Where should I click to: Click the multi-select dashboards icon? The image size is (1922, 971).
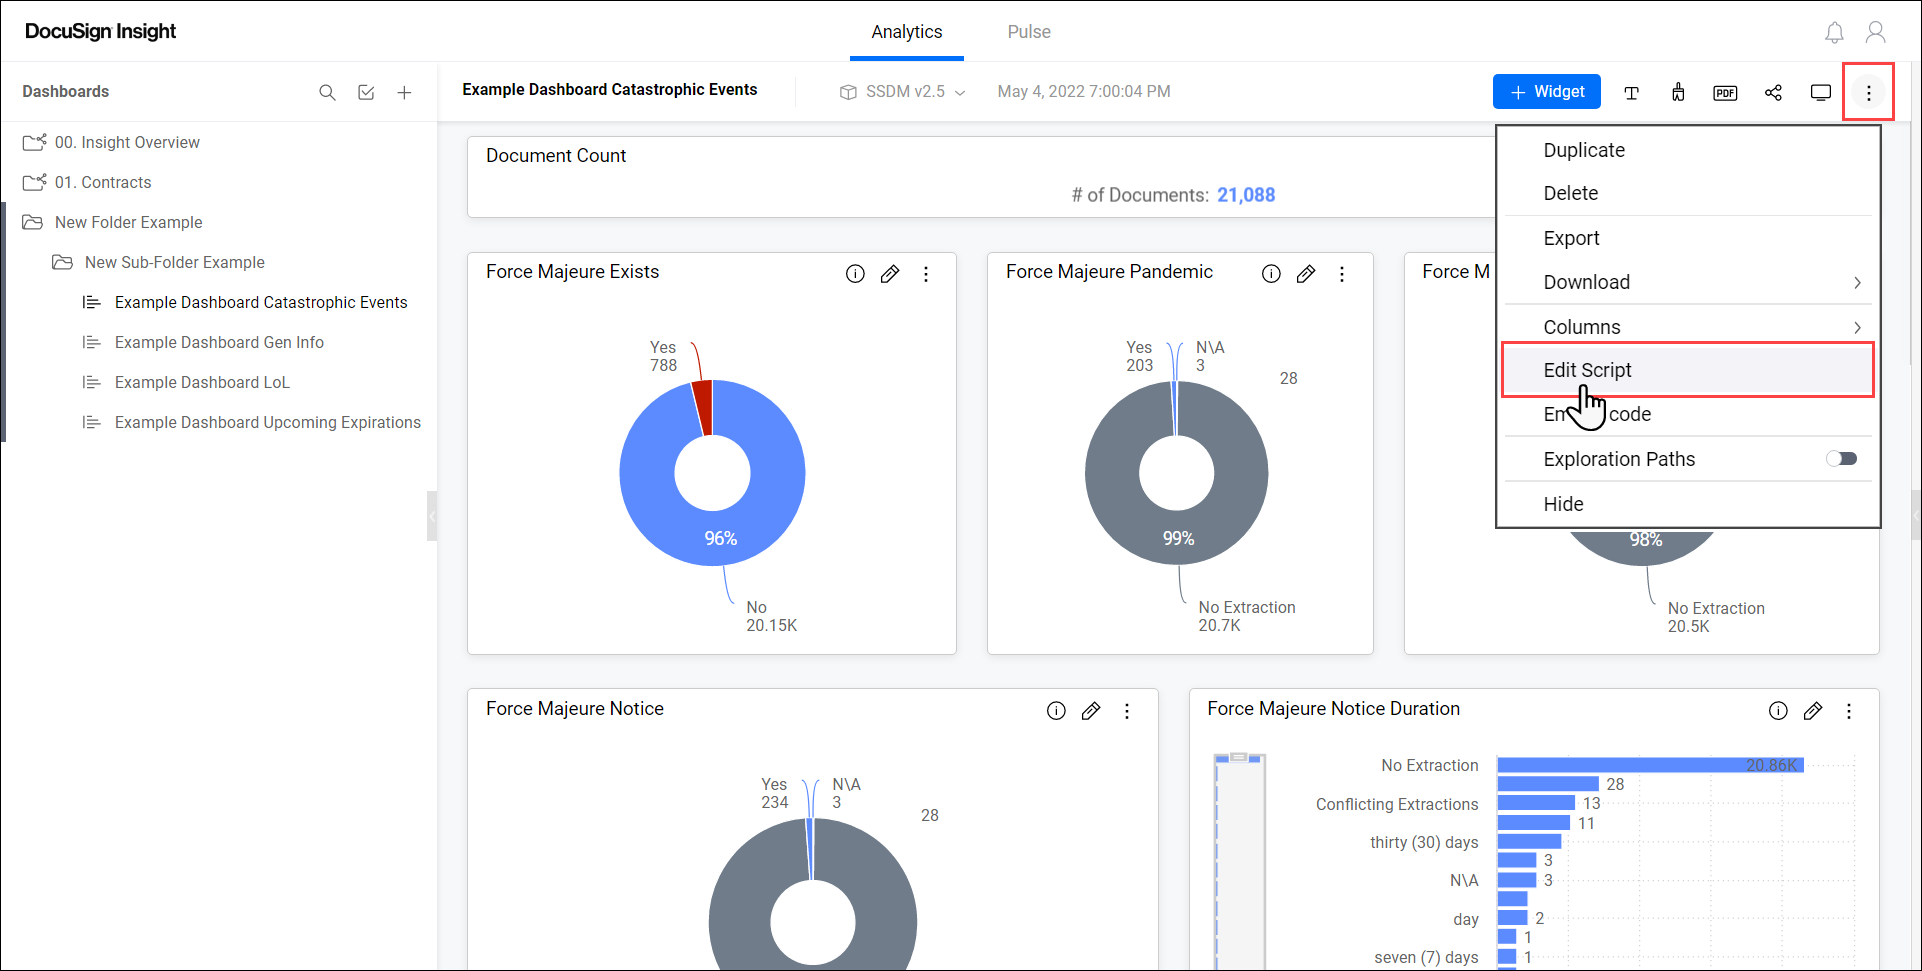click(366, 92)
